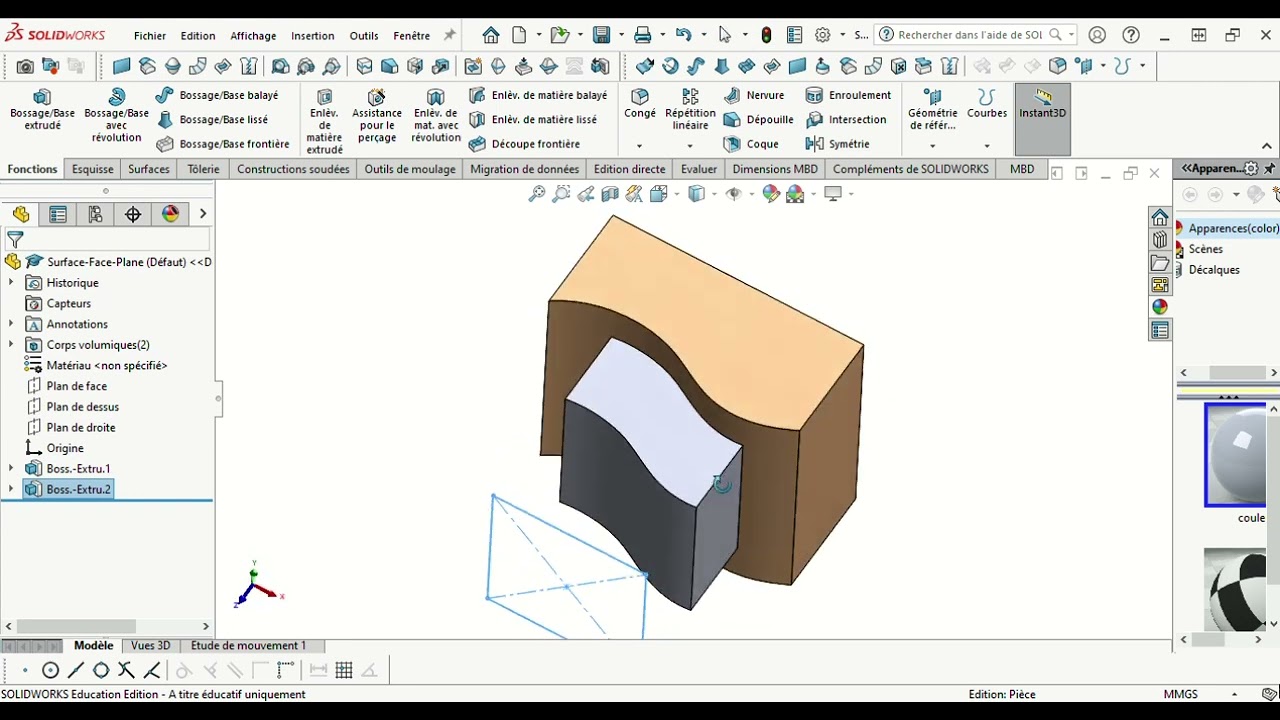
Task: Click the DisplayManager tab icon
Action: (x=170, y=214)
